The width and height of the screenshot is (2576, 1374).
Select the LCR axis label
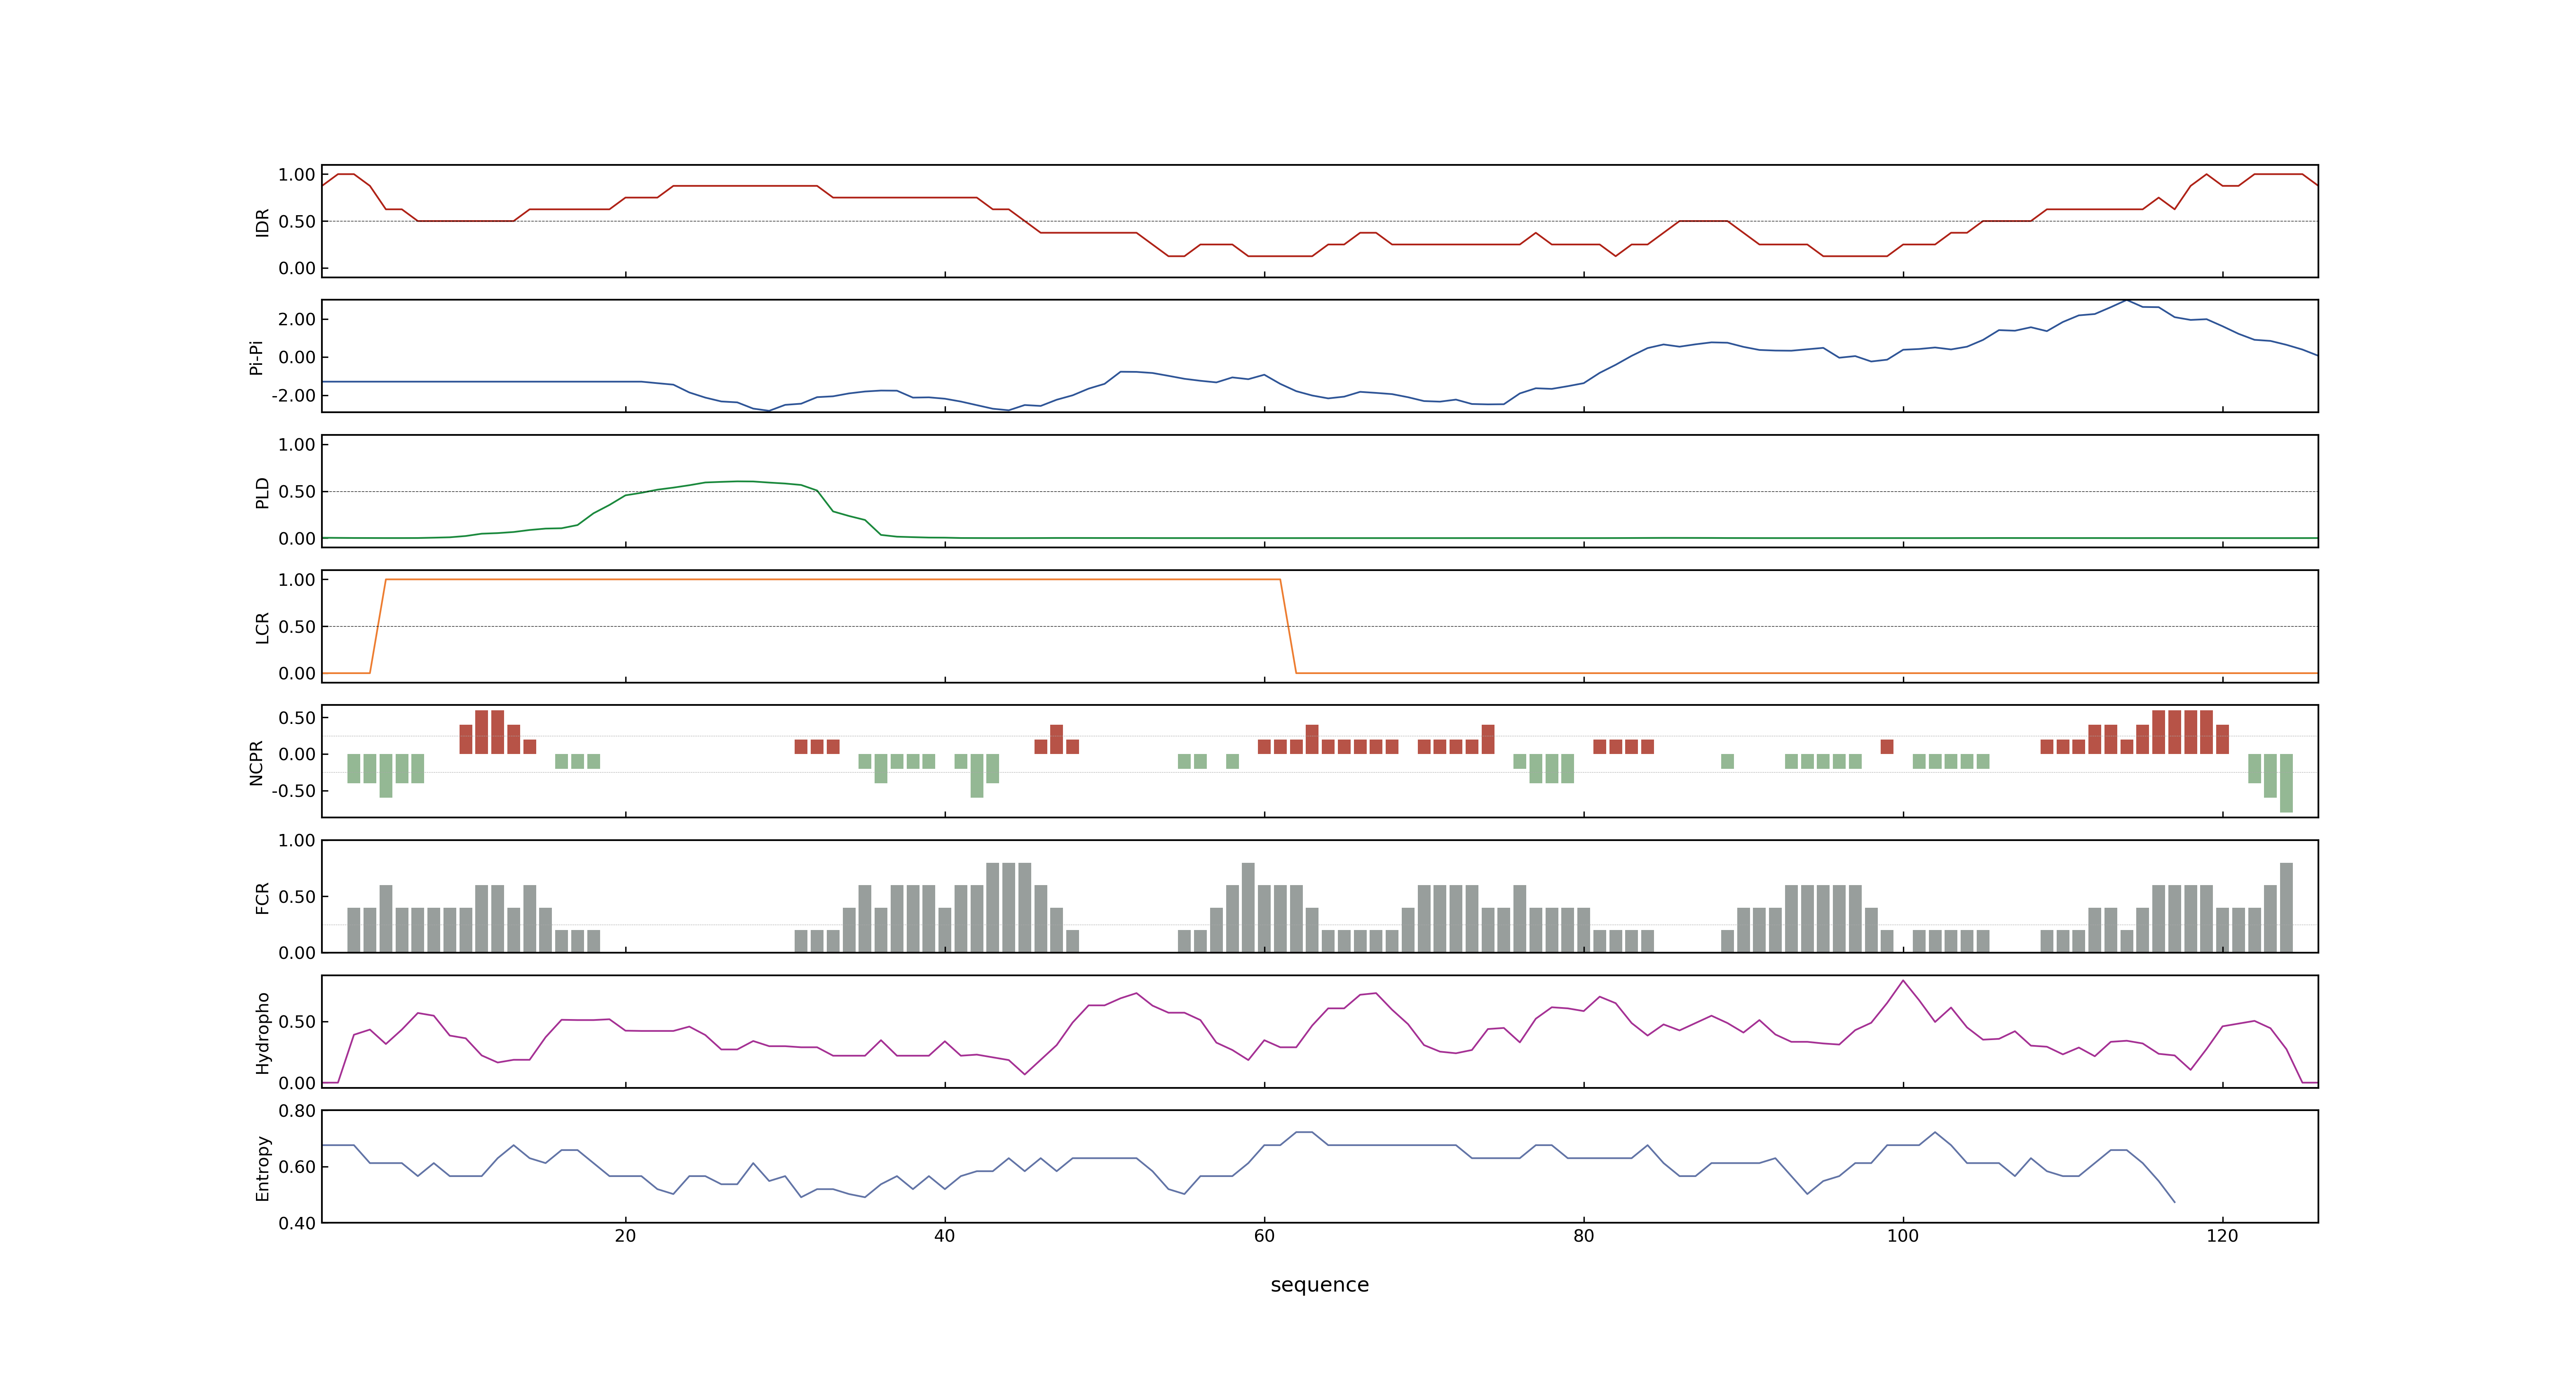[262, 627]
